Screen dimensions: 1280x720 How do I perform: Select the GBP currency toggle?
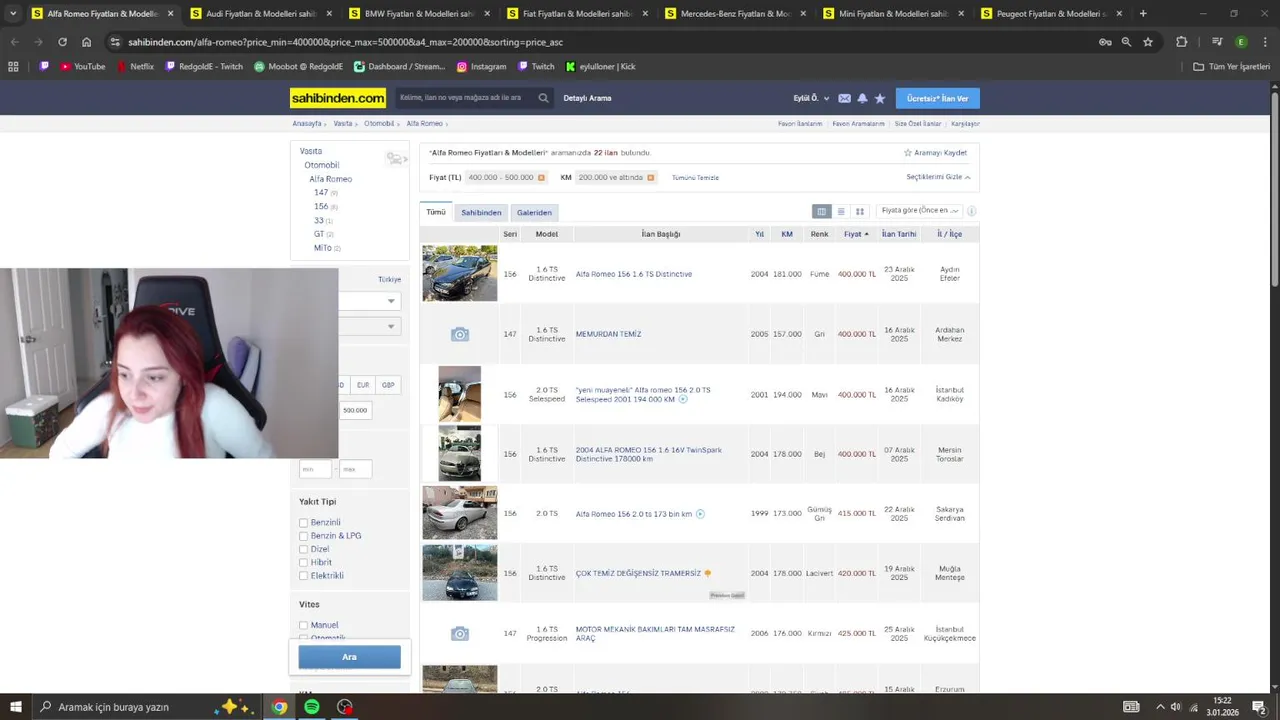(x=388, y=385)
